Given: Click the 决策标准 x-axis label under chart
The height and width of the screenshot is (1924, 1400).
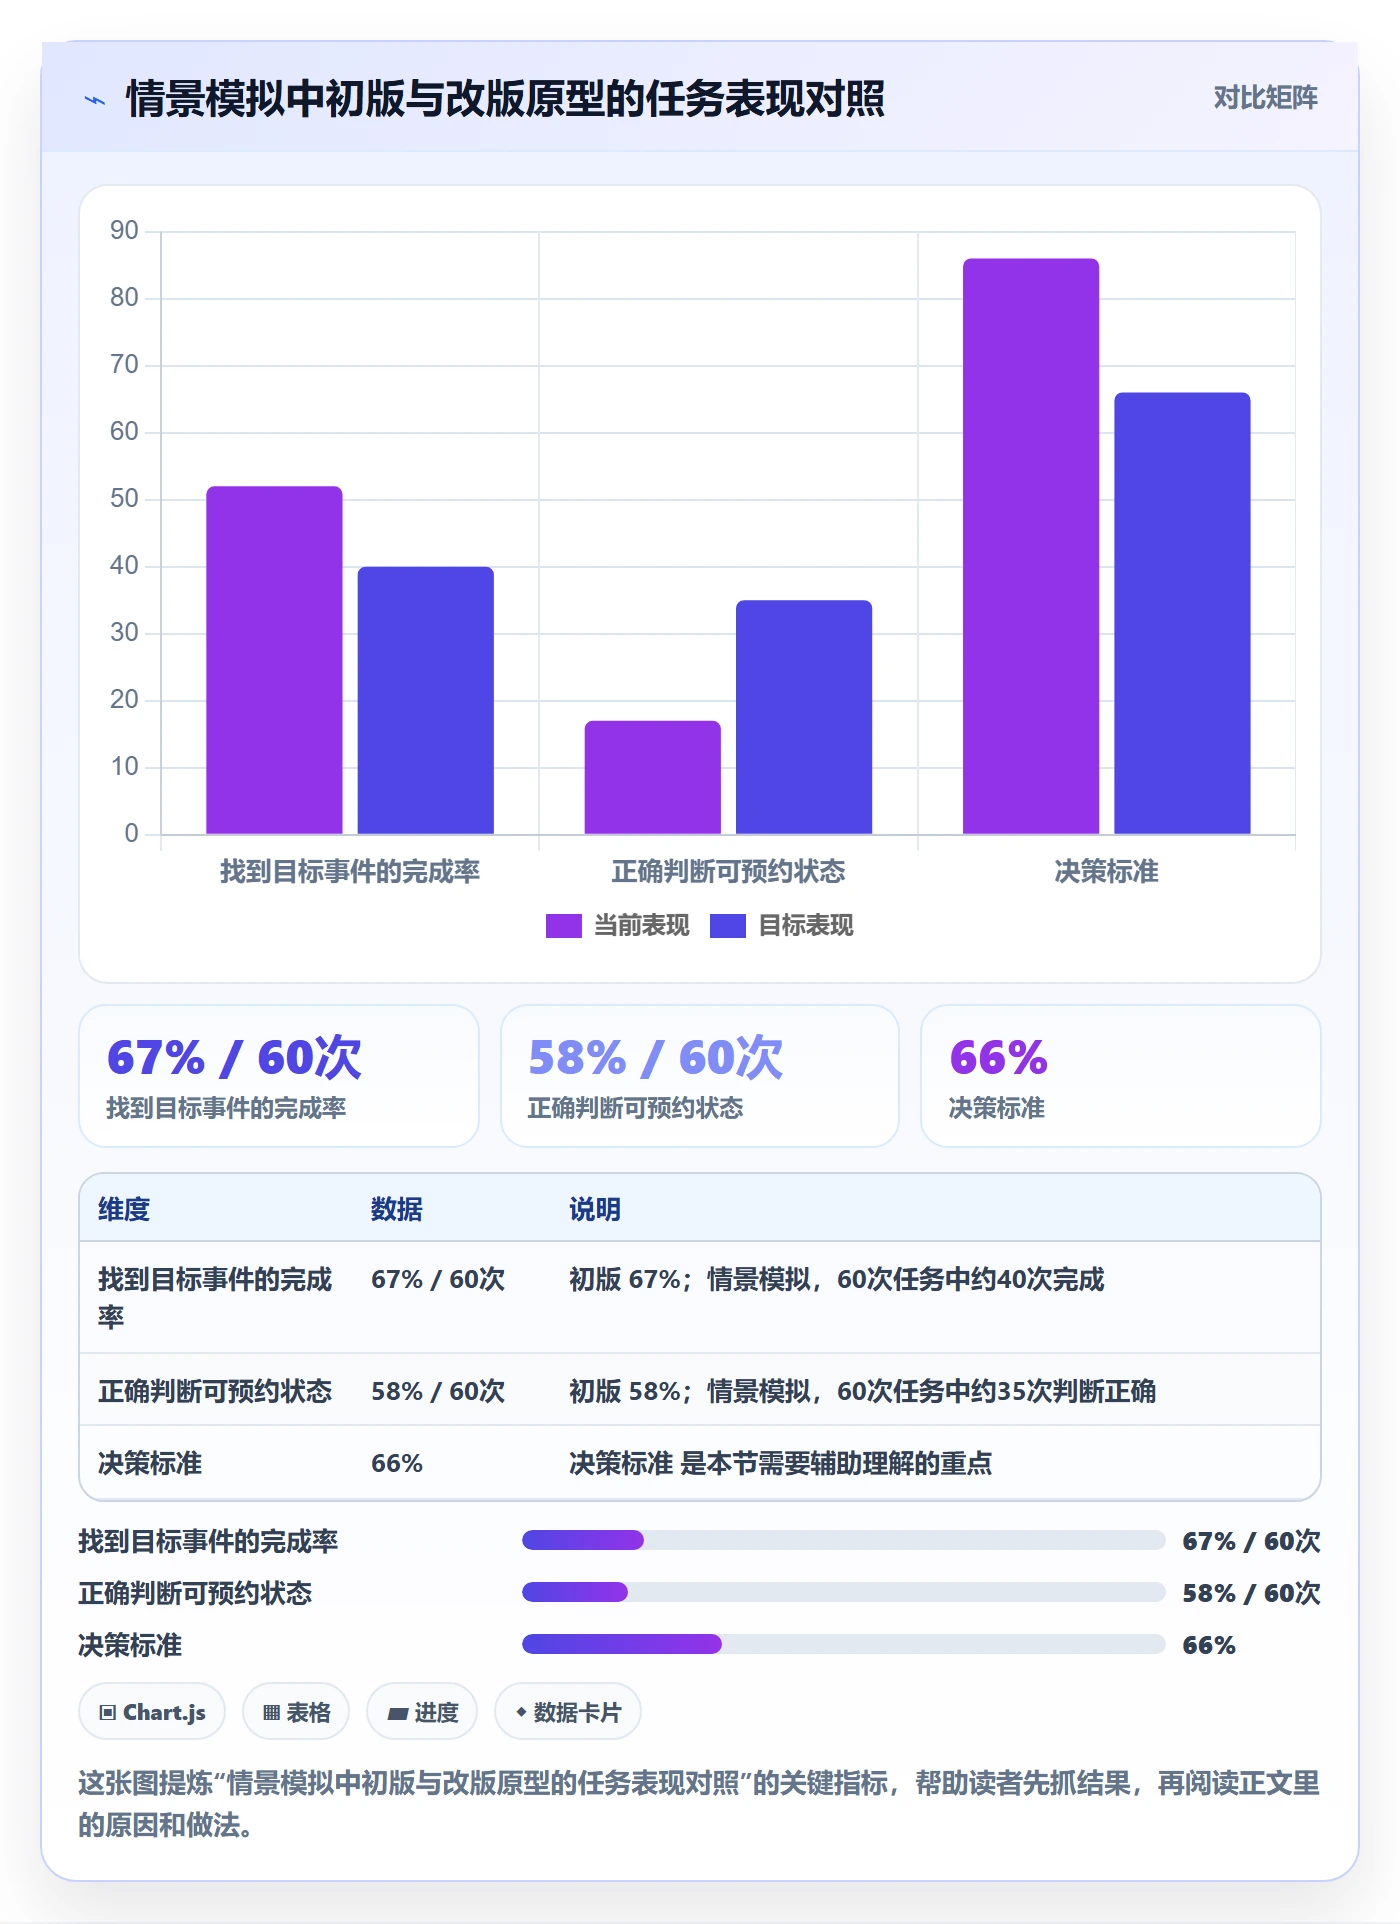Looking at the screenshot, I should [x=1106, y=872].
